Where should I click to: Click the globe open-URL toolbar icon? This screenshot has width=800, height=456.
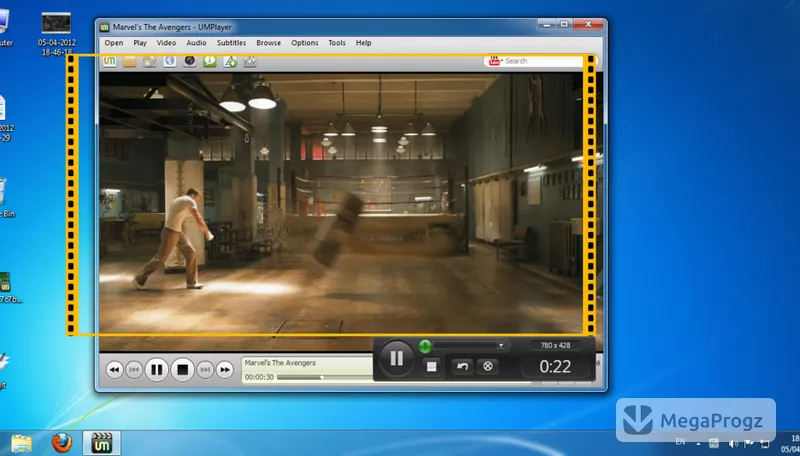coord(169,62)
